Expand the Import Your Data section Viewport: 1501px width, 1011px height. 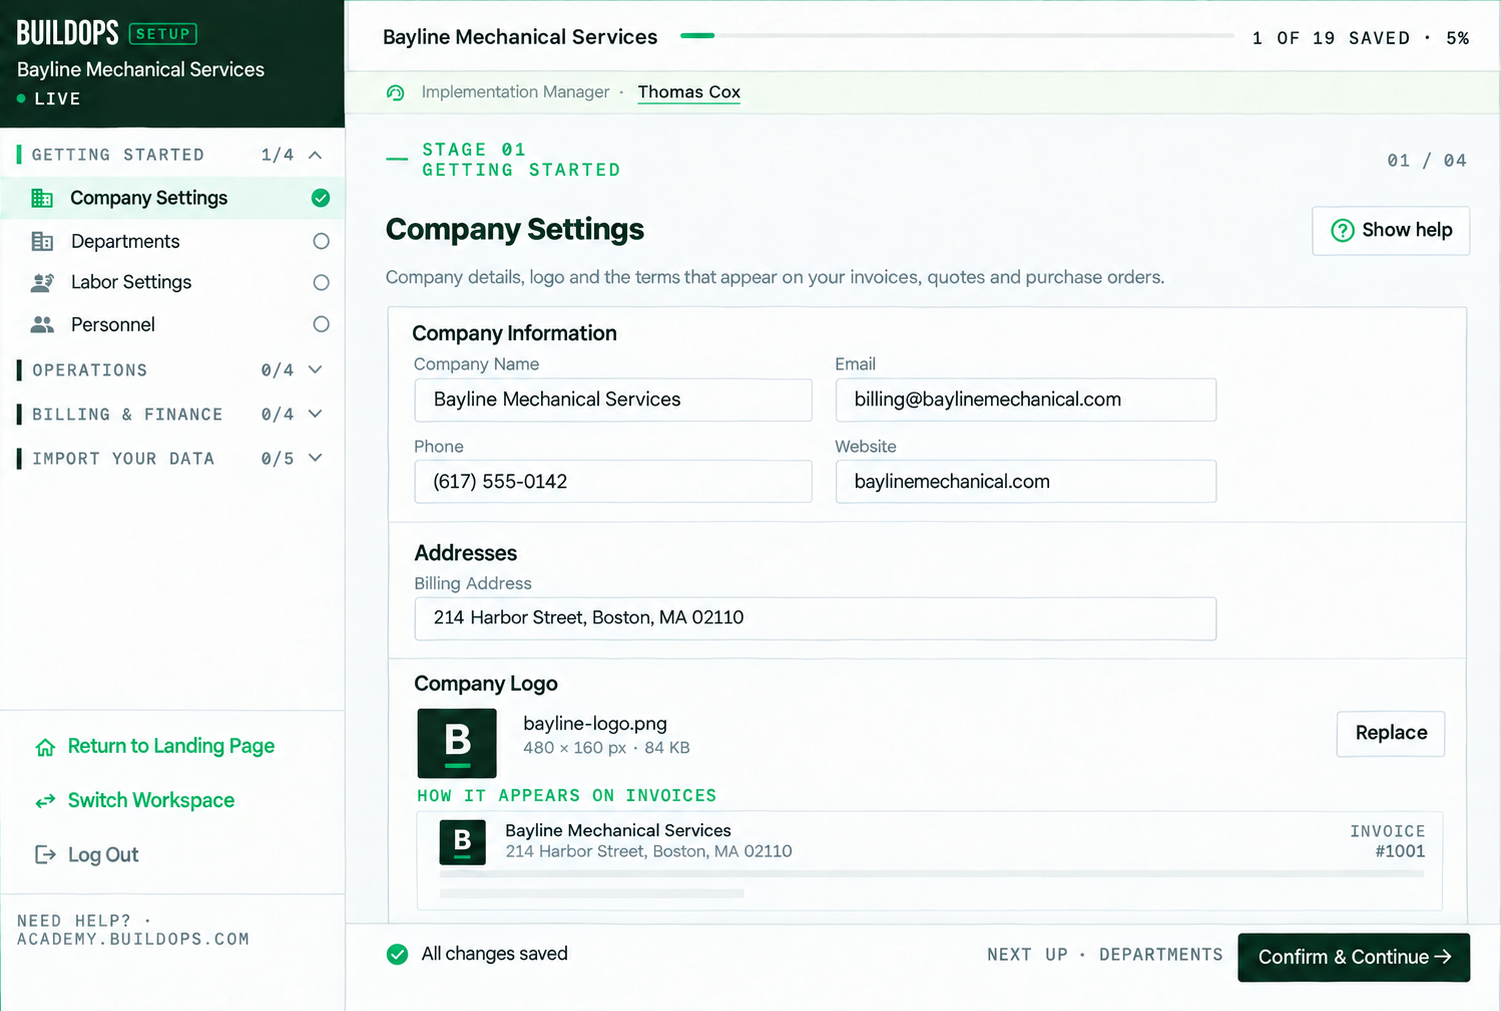click(x=315, y=458)
